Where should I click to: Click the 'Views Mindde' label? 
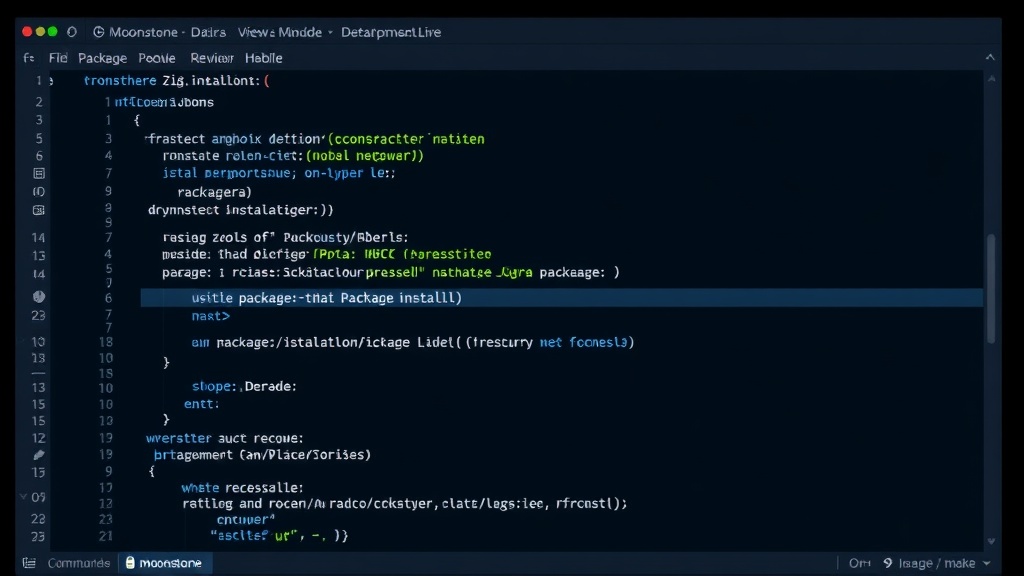click(x=280, y=32)
